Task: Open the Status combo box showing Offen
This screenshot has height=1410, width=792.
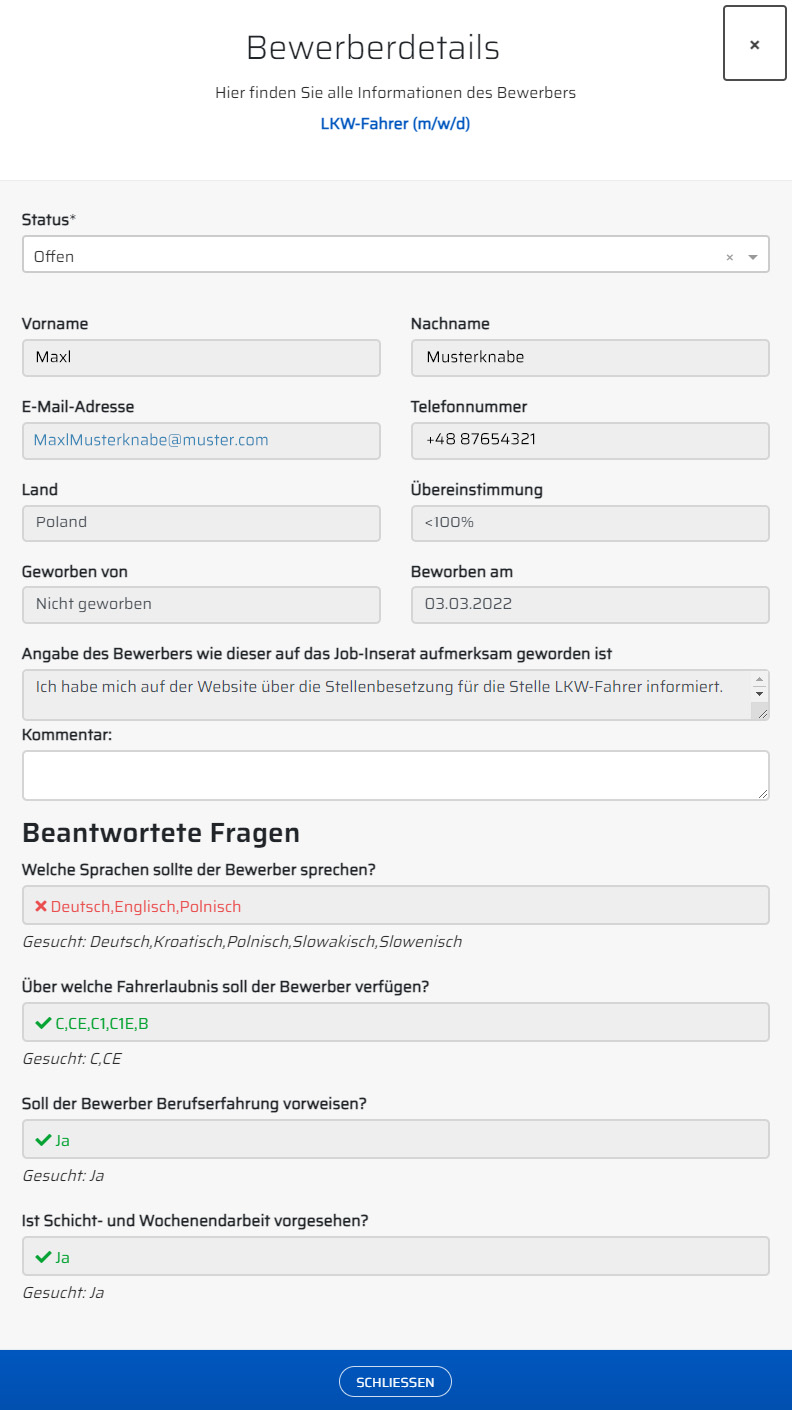Action: [x=370, y=256]
